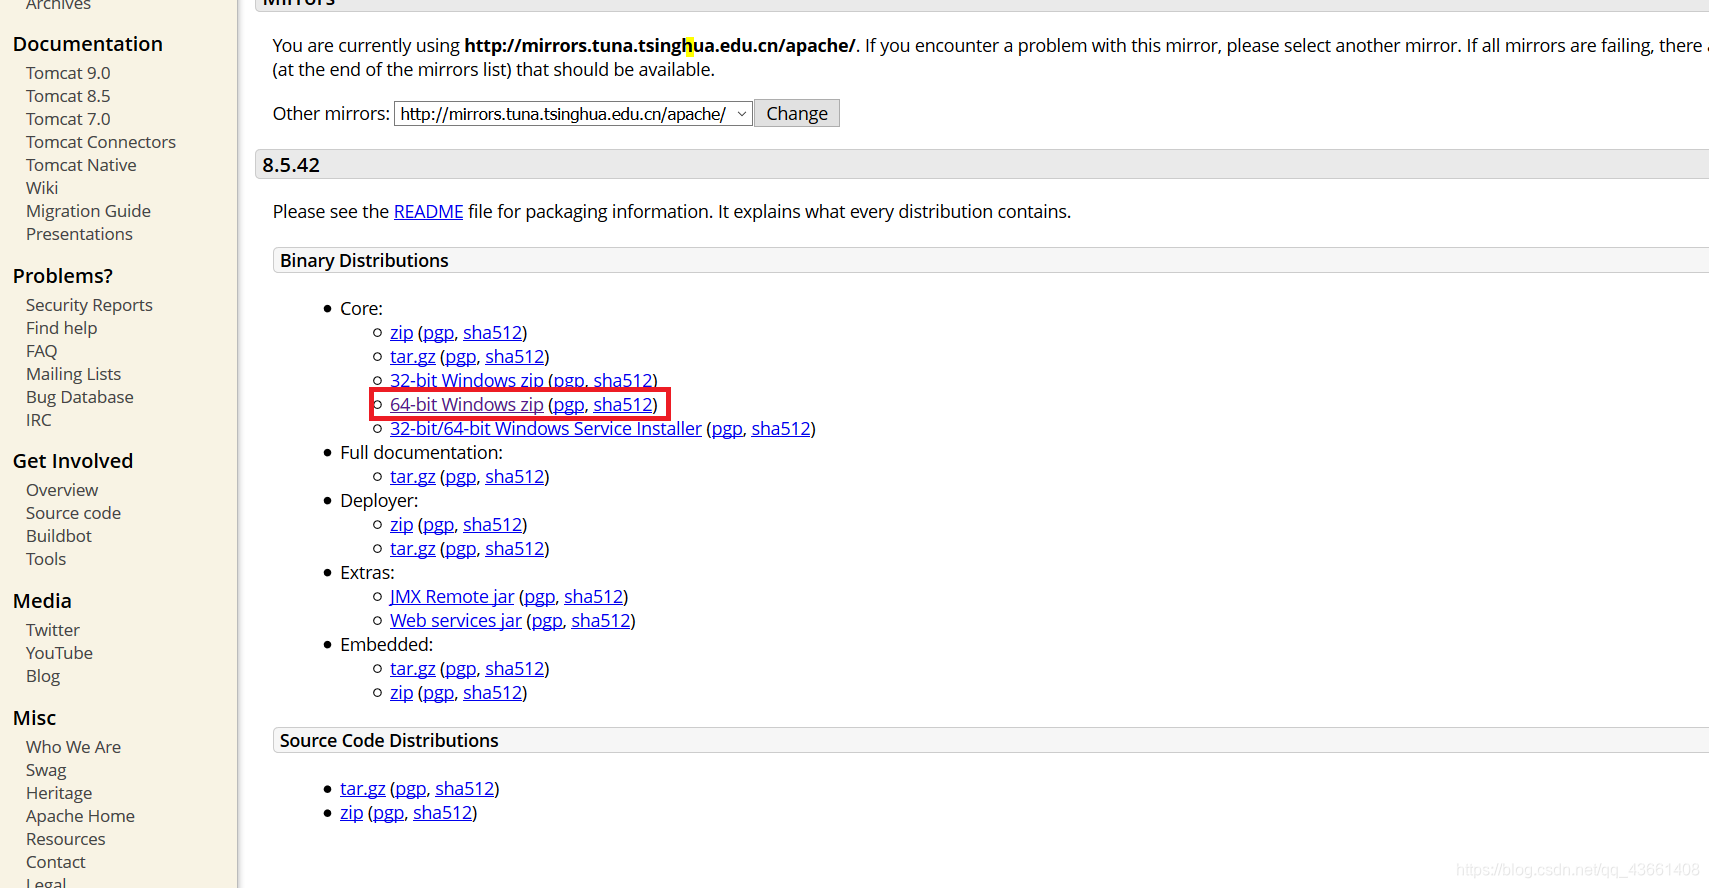Image resolution: width=1709 pixels, height=888 pixels.
Task: Click the Source Code Distributions heading
Action: 389,741
